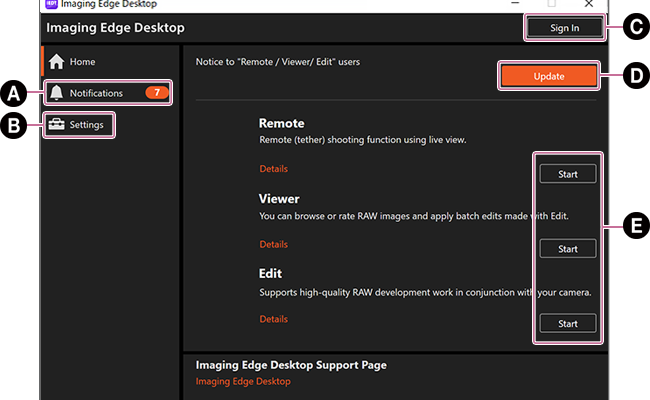
Task: Open Details link under Viewer
Action: tap(274, 244)
